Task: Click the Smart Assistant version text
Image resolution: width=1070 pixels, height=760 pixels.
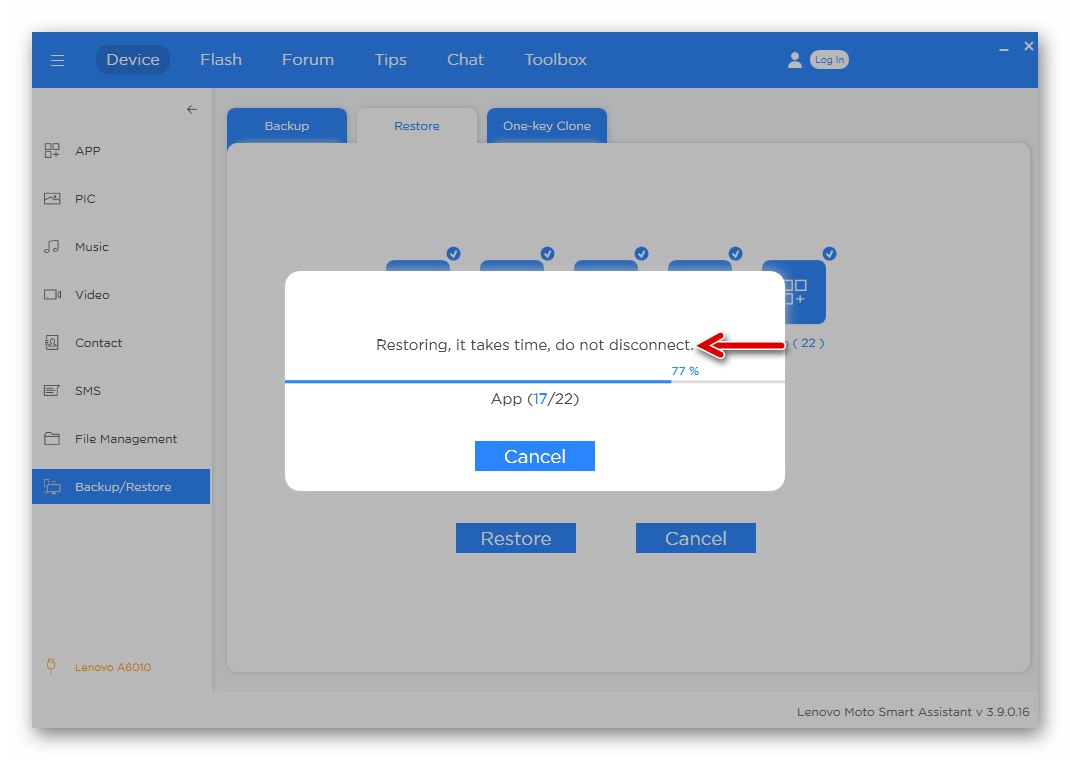Action: [913, 712]
